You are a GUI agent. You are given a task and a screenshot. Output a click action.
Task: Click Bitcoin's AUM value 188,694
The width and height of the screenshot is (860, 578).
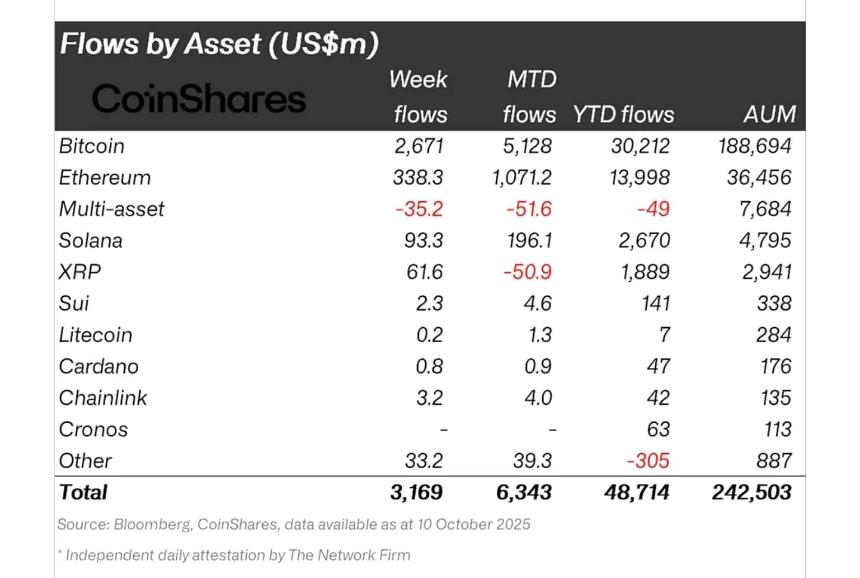(754, 146)
